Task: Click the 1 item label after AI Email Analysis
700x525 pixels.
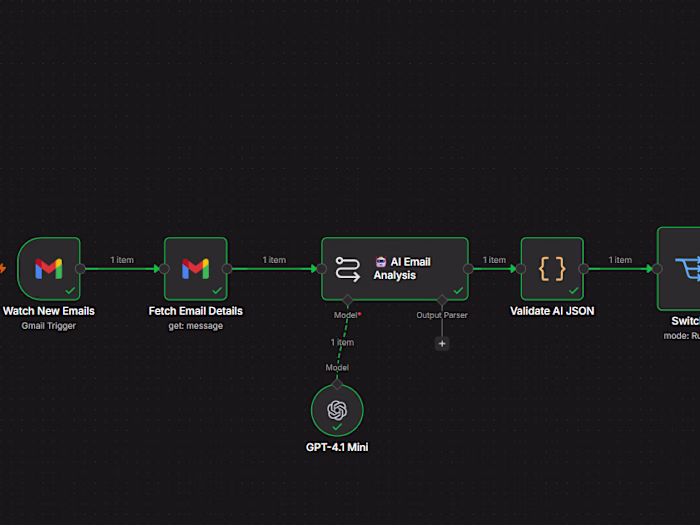Action: [494, 260]
